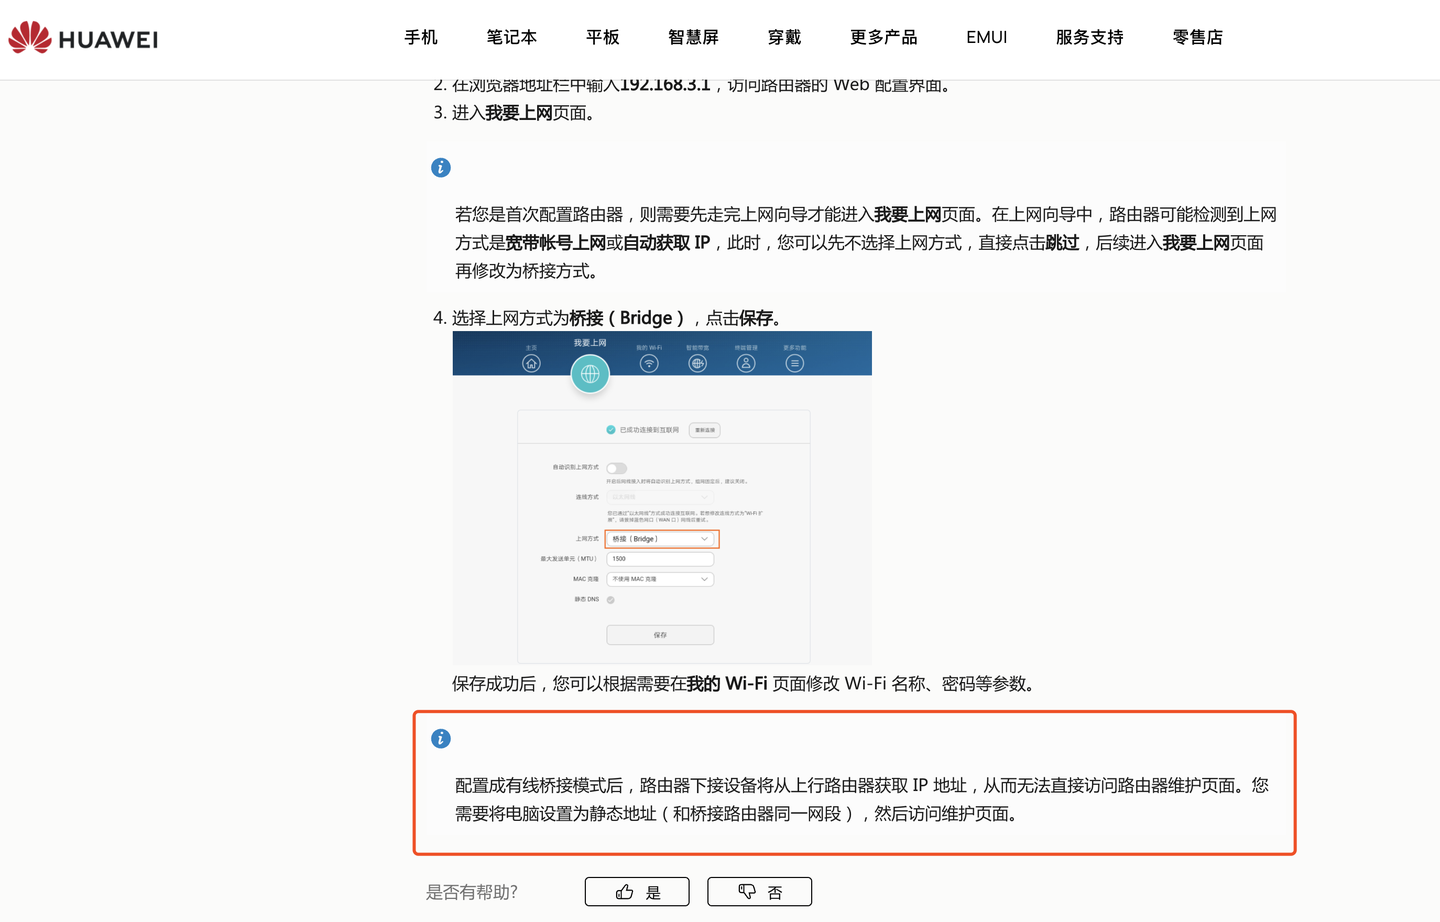This screenshot has width=1440, height=922.
Task: Click the 保存 save button
Action: click(x=660, y=634)
